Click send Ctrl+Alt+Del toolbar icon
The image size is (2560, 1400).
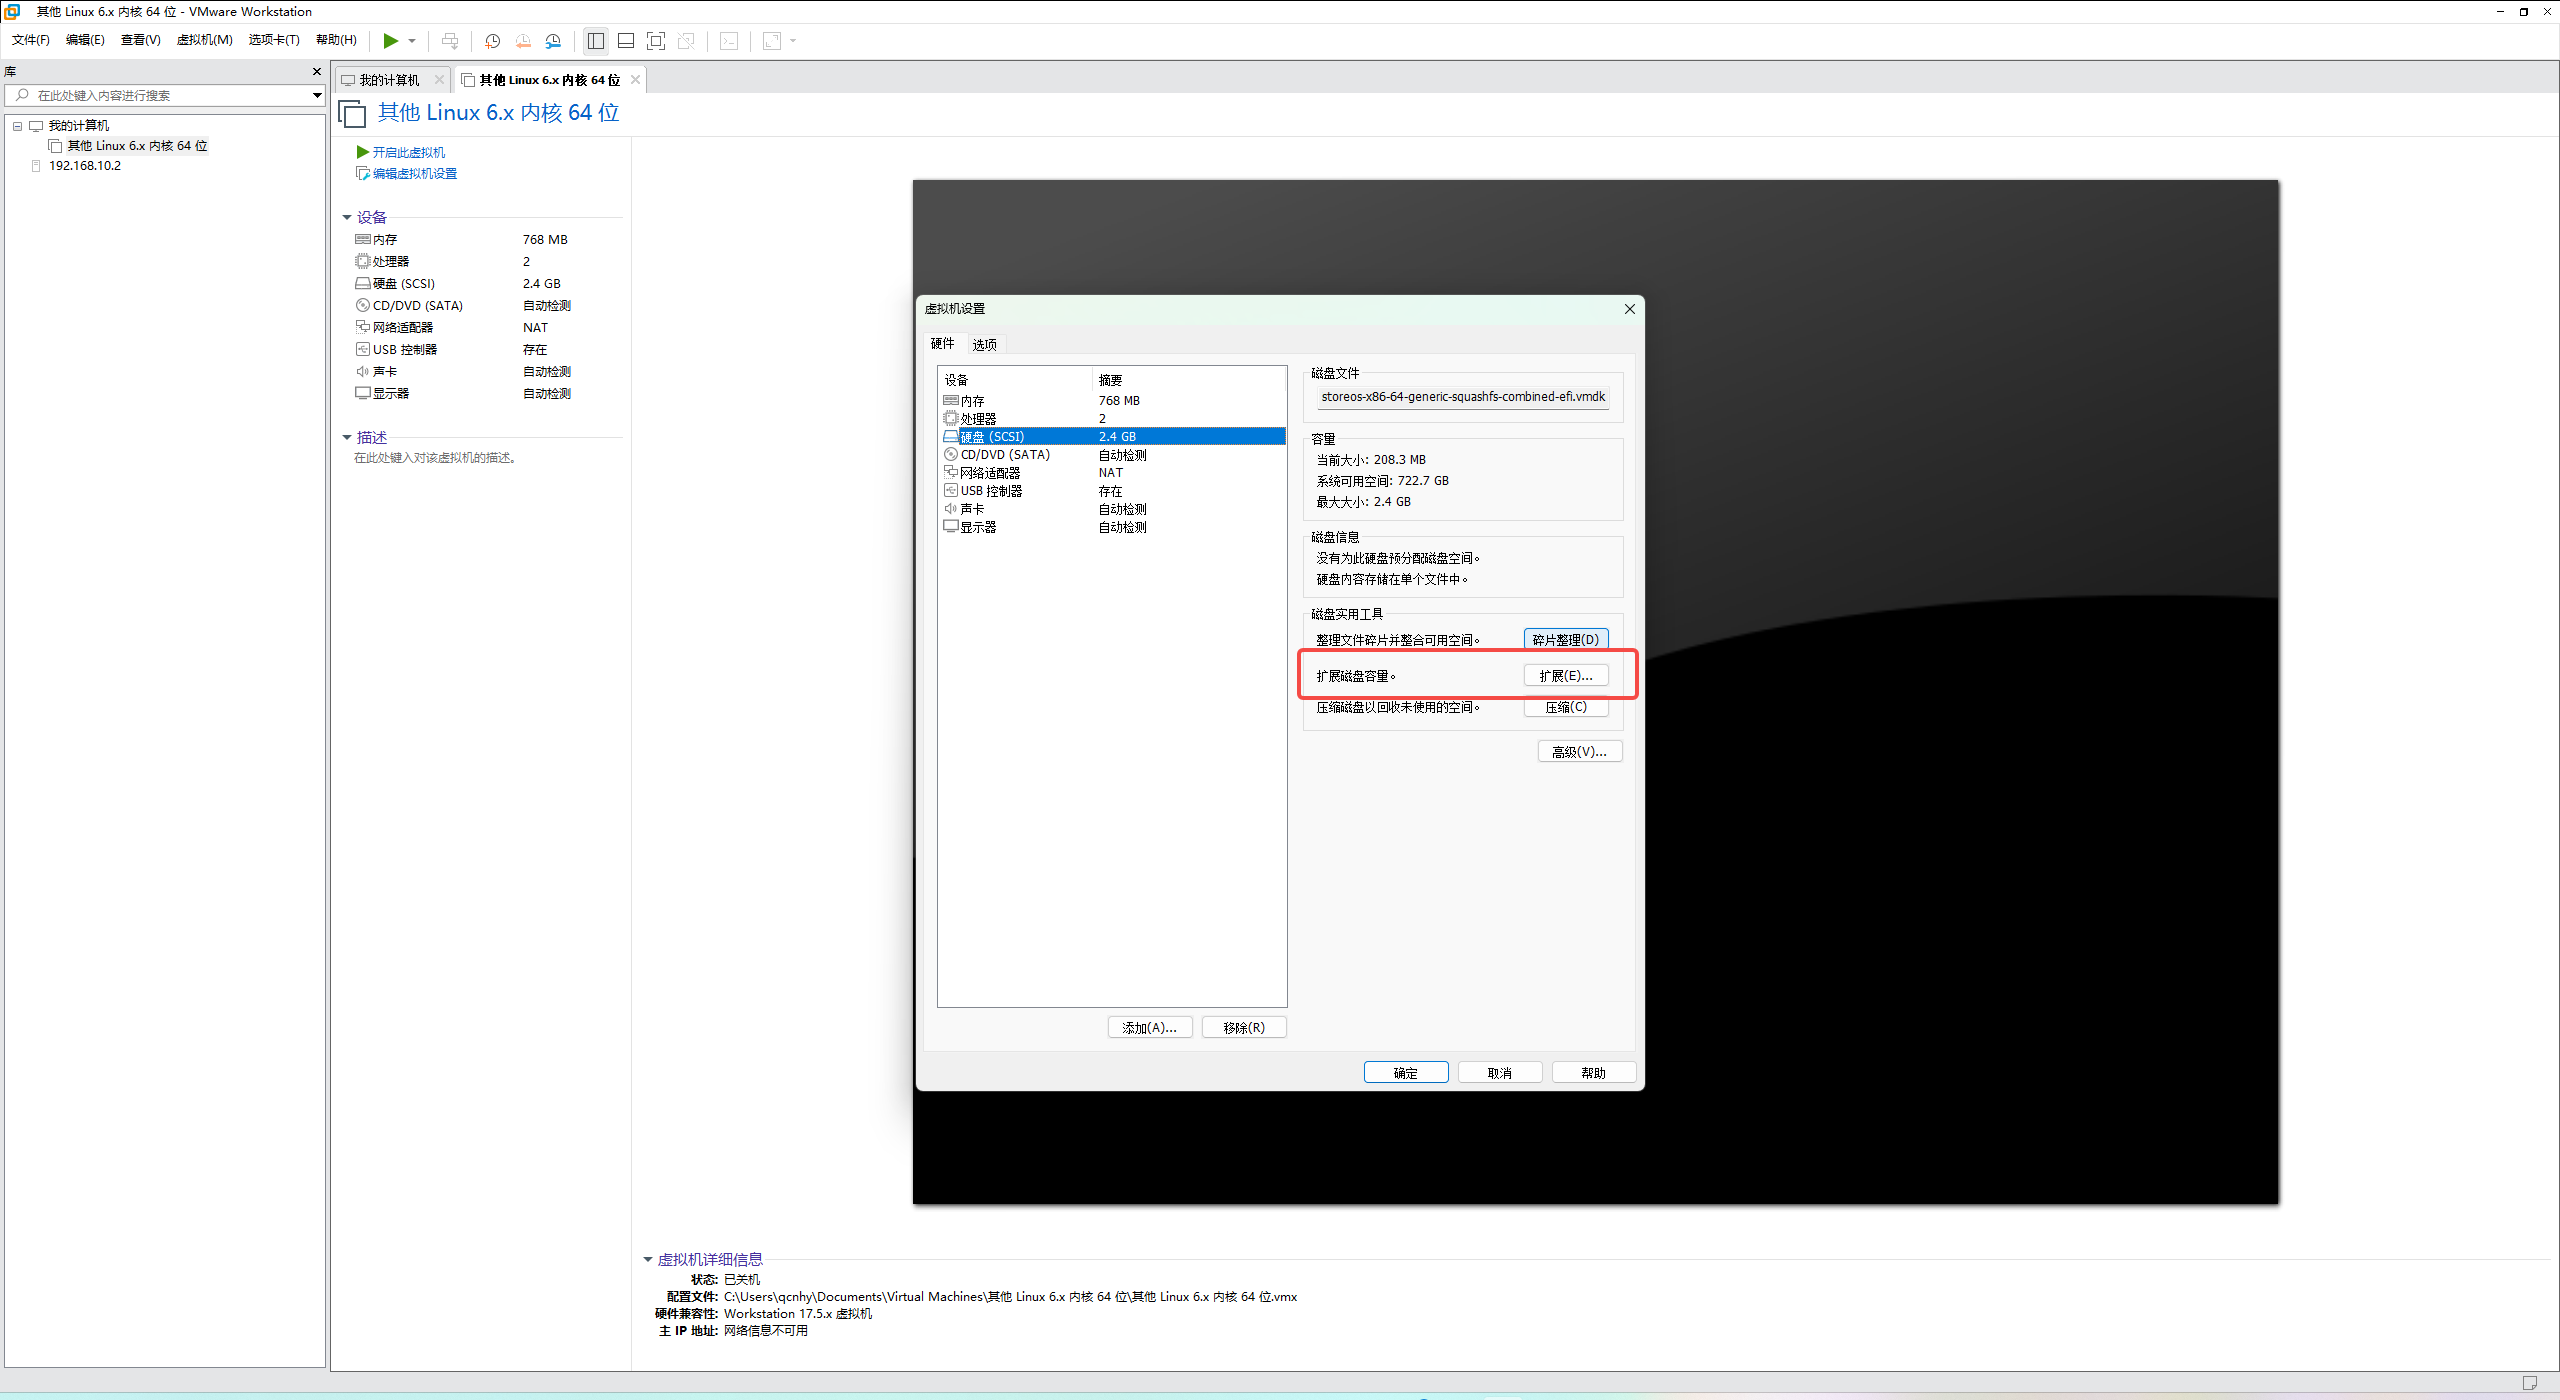450,41
